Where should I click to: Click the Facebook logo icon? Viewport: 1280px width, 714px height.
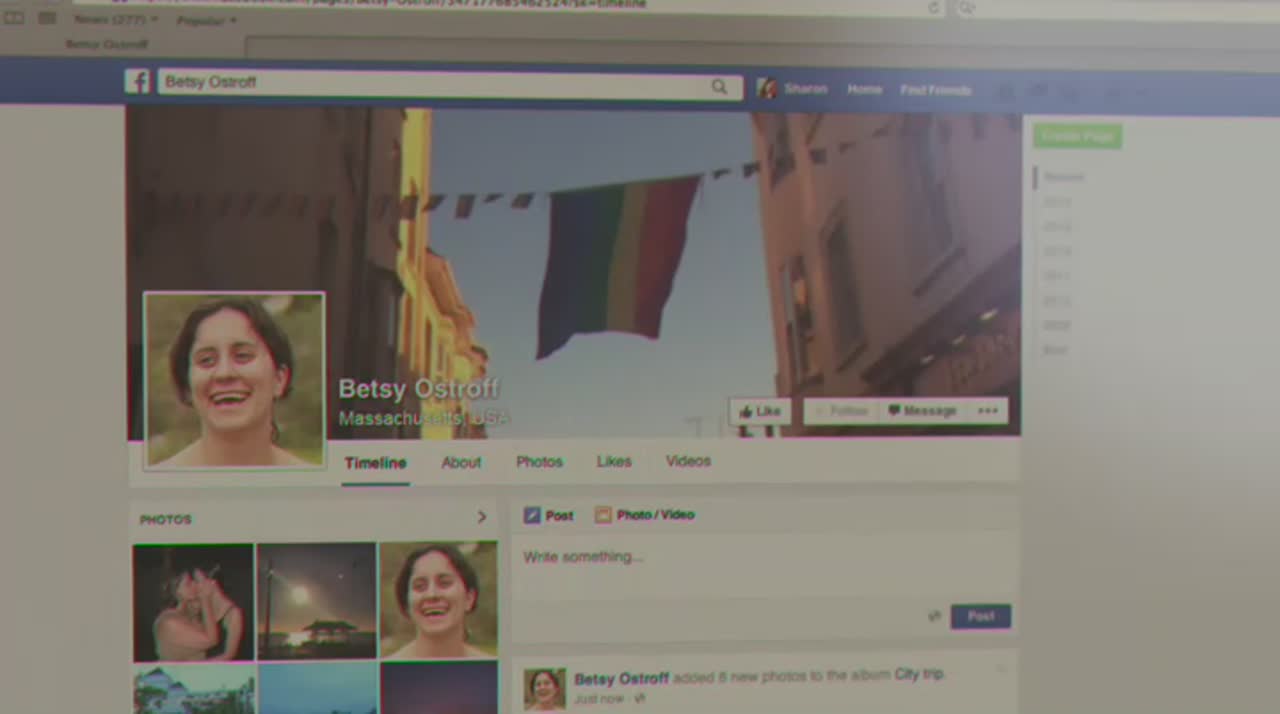tap(137, 82)
